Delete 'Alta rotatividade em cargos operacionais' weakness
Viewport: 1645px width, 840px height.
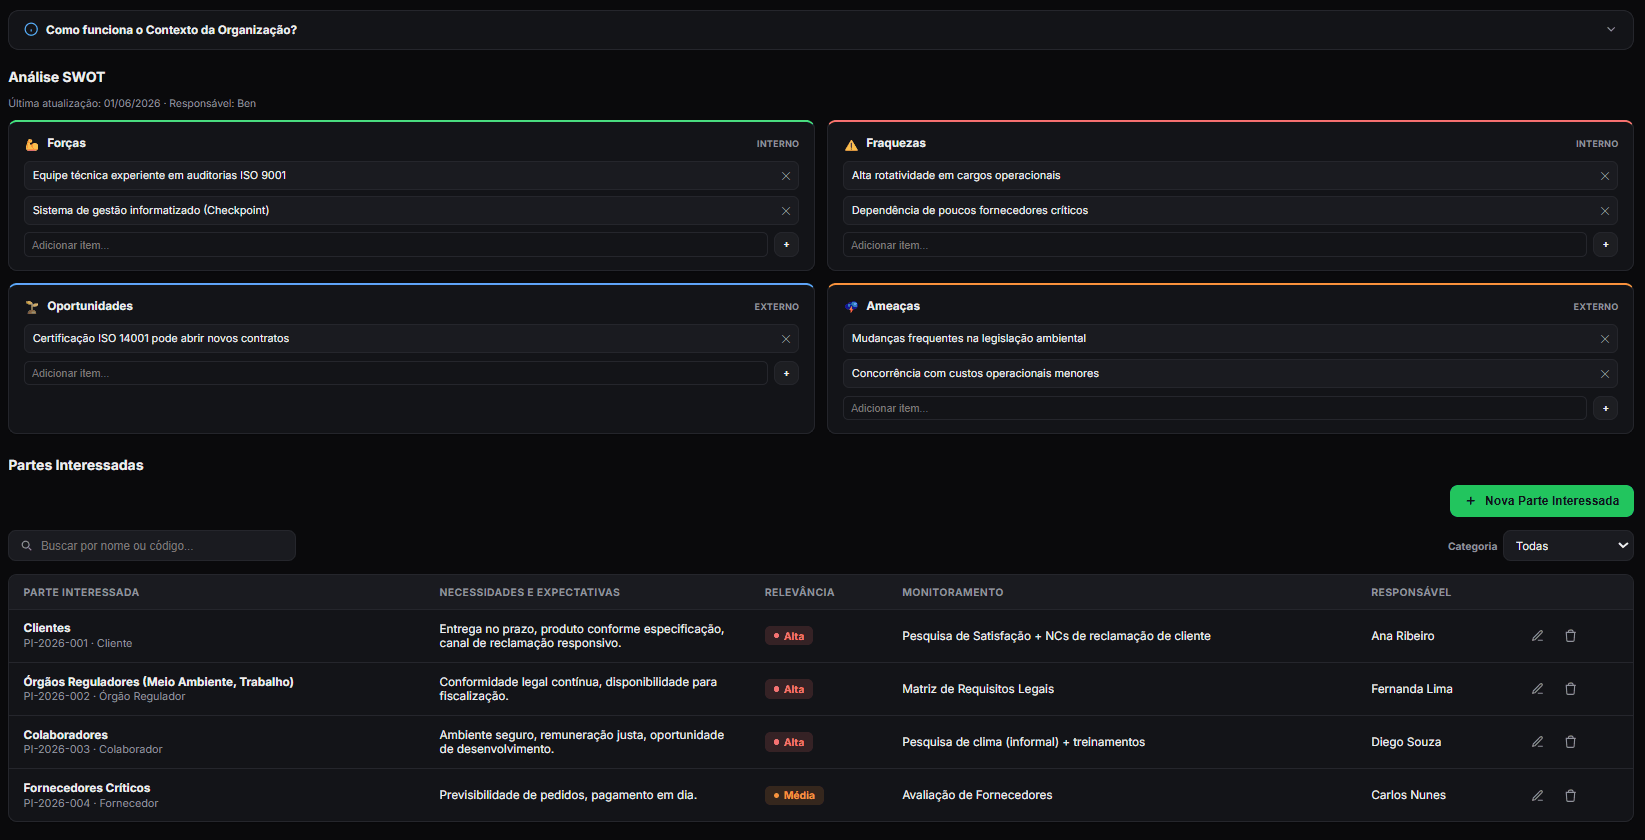coord(1605,176)
